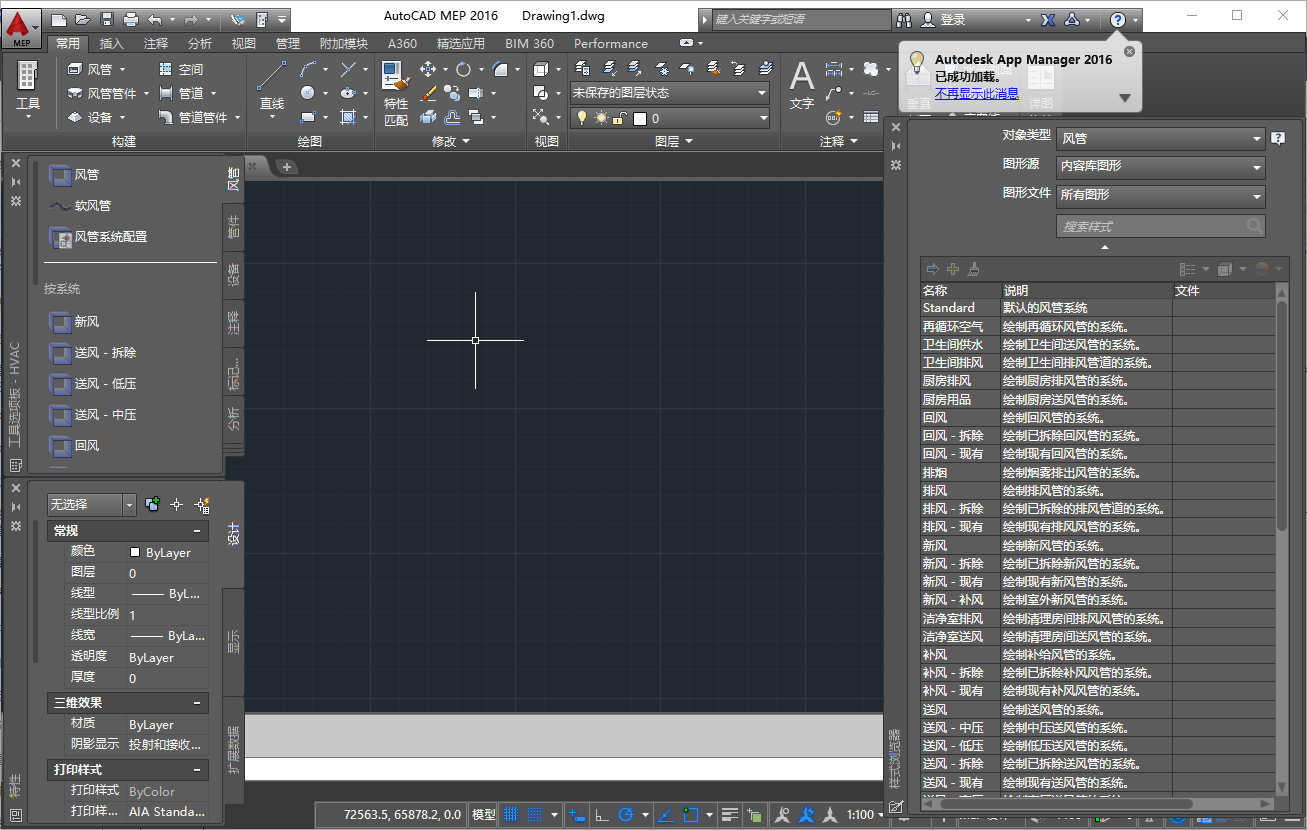This screenshot has width=1307, height=830.
Task: Toggle orthogonal mode in the status bar
Action: [603, 813]
